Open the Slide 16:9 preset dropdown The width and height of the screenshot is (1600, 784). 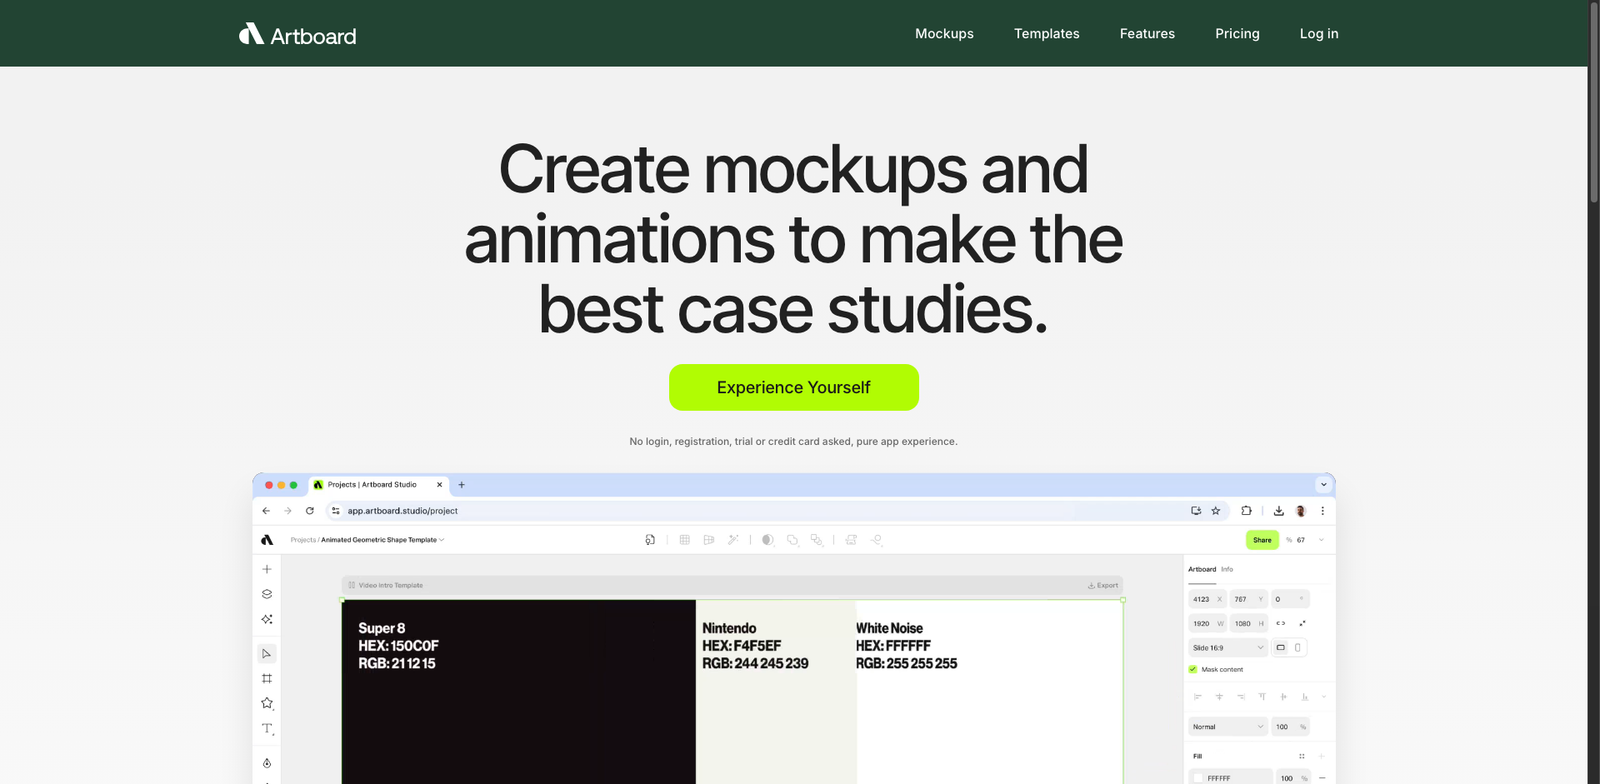[1228, 647]
